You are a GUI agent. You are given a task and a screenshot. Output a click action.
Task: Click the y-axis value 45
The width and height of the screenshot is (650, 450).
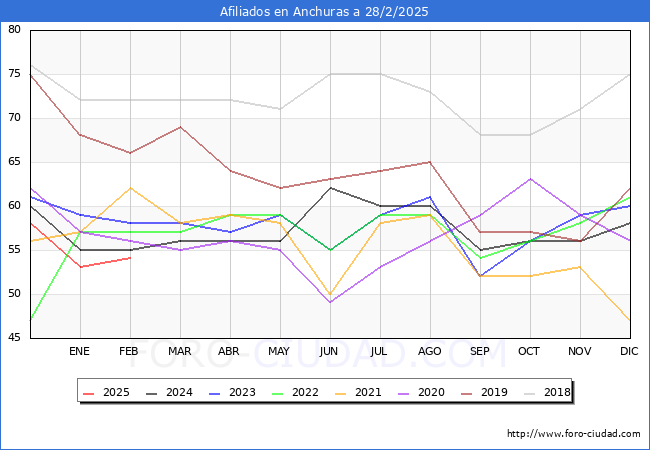(x=14, y=337)
